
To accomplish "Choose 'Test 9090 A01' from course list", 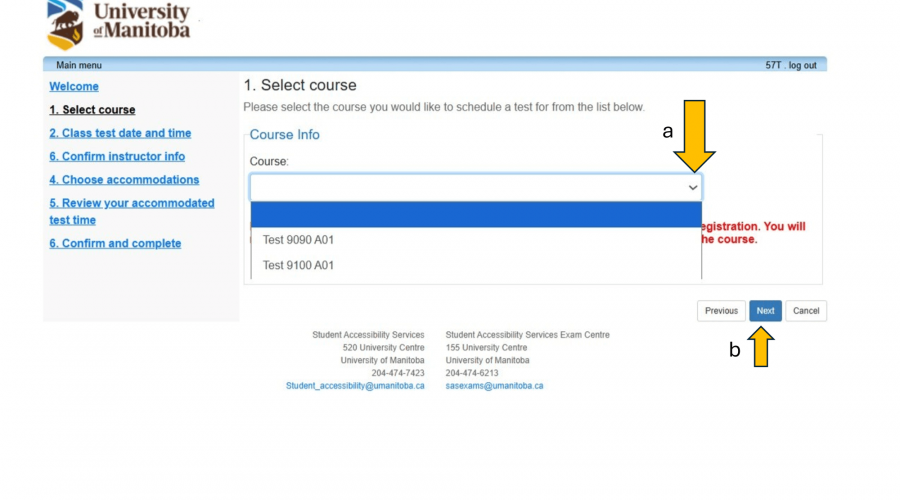I will point(298,240).
